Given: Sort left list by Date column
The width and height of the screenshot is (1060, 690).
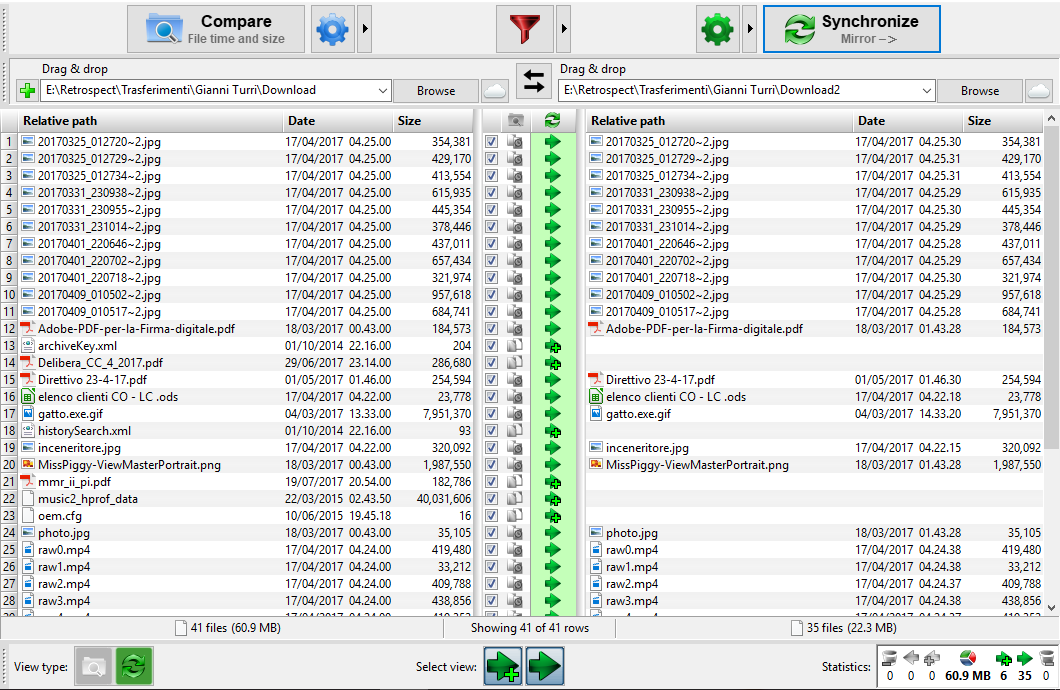Looking at the screenshot, I should (337, 121).
